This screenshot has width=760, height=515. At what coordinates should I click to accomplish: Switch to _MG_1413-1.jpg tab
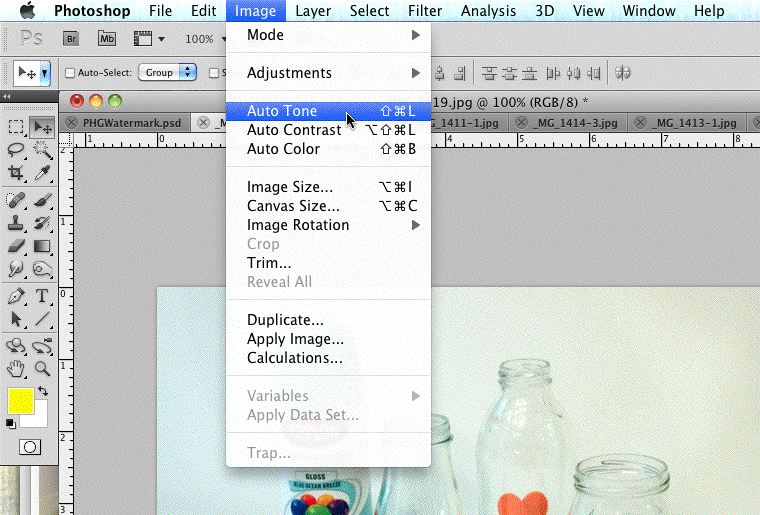click(695, 123)
